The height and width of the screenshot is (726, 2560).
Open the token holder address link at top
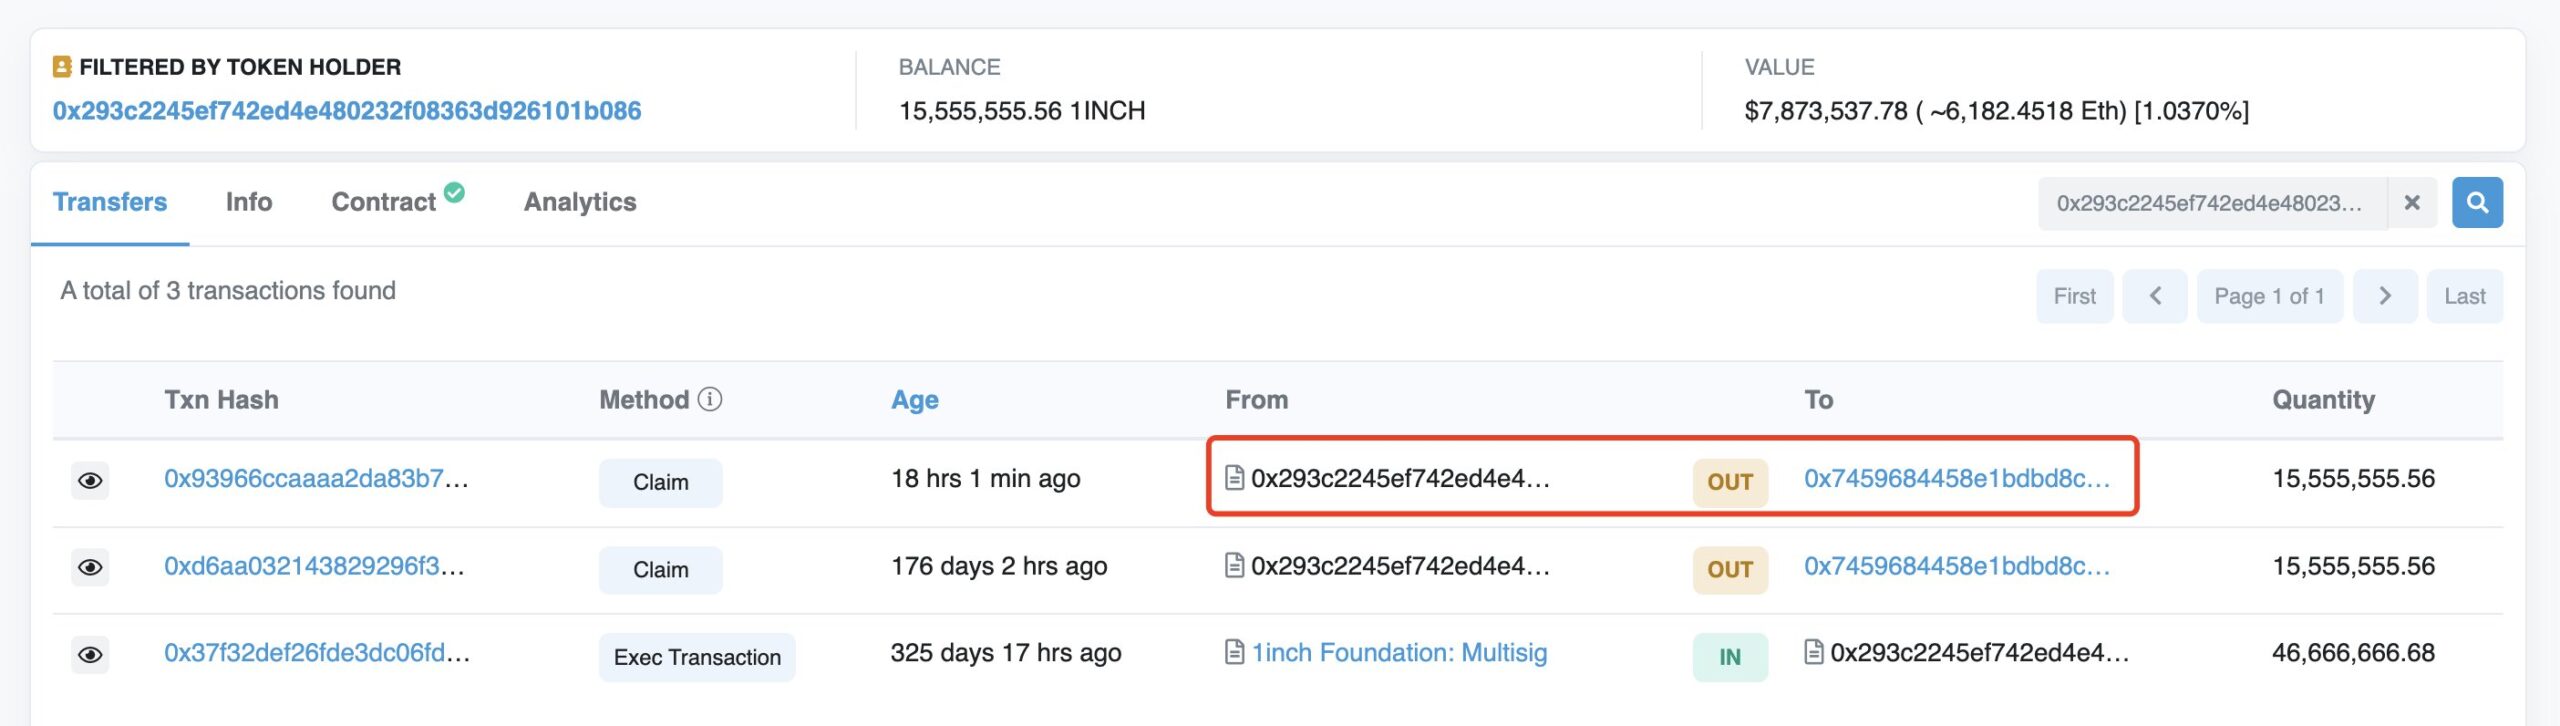tap(347, 111)
